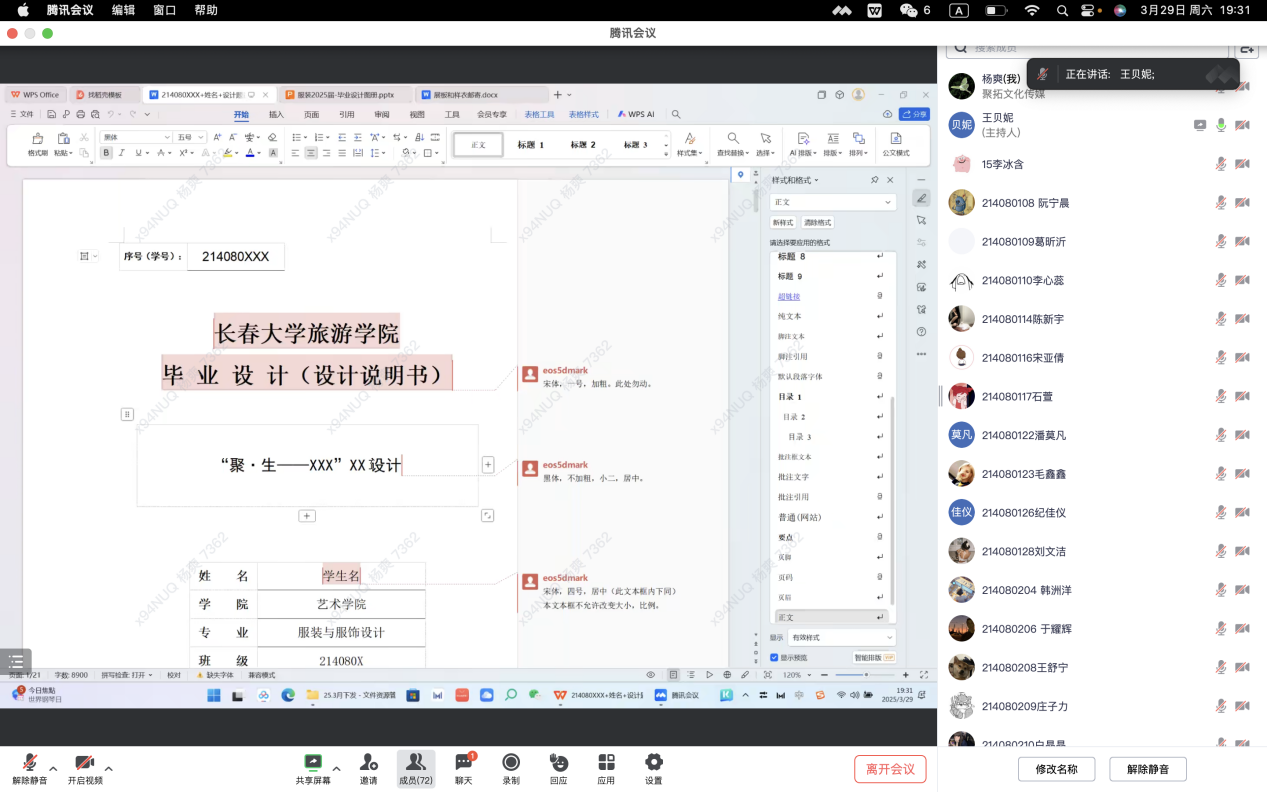This screenshot has width=1267, height=792.
Task: Toggle microphone for 15李冰含
Action: coord(1221,164)
